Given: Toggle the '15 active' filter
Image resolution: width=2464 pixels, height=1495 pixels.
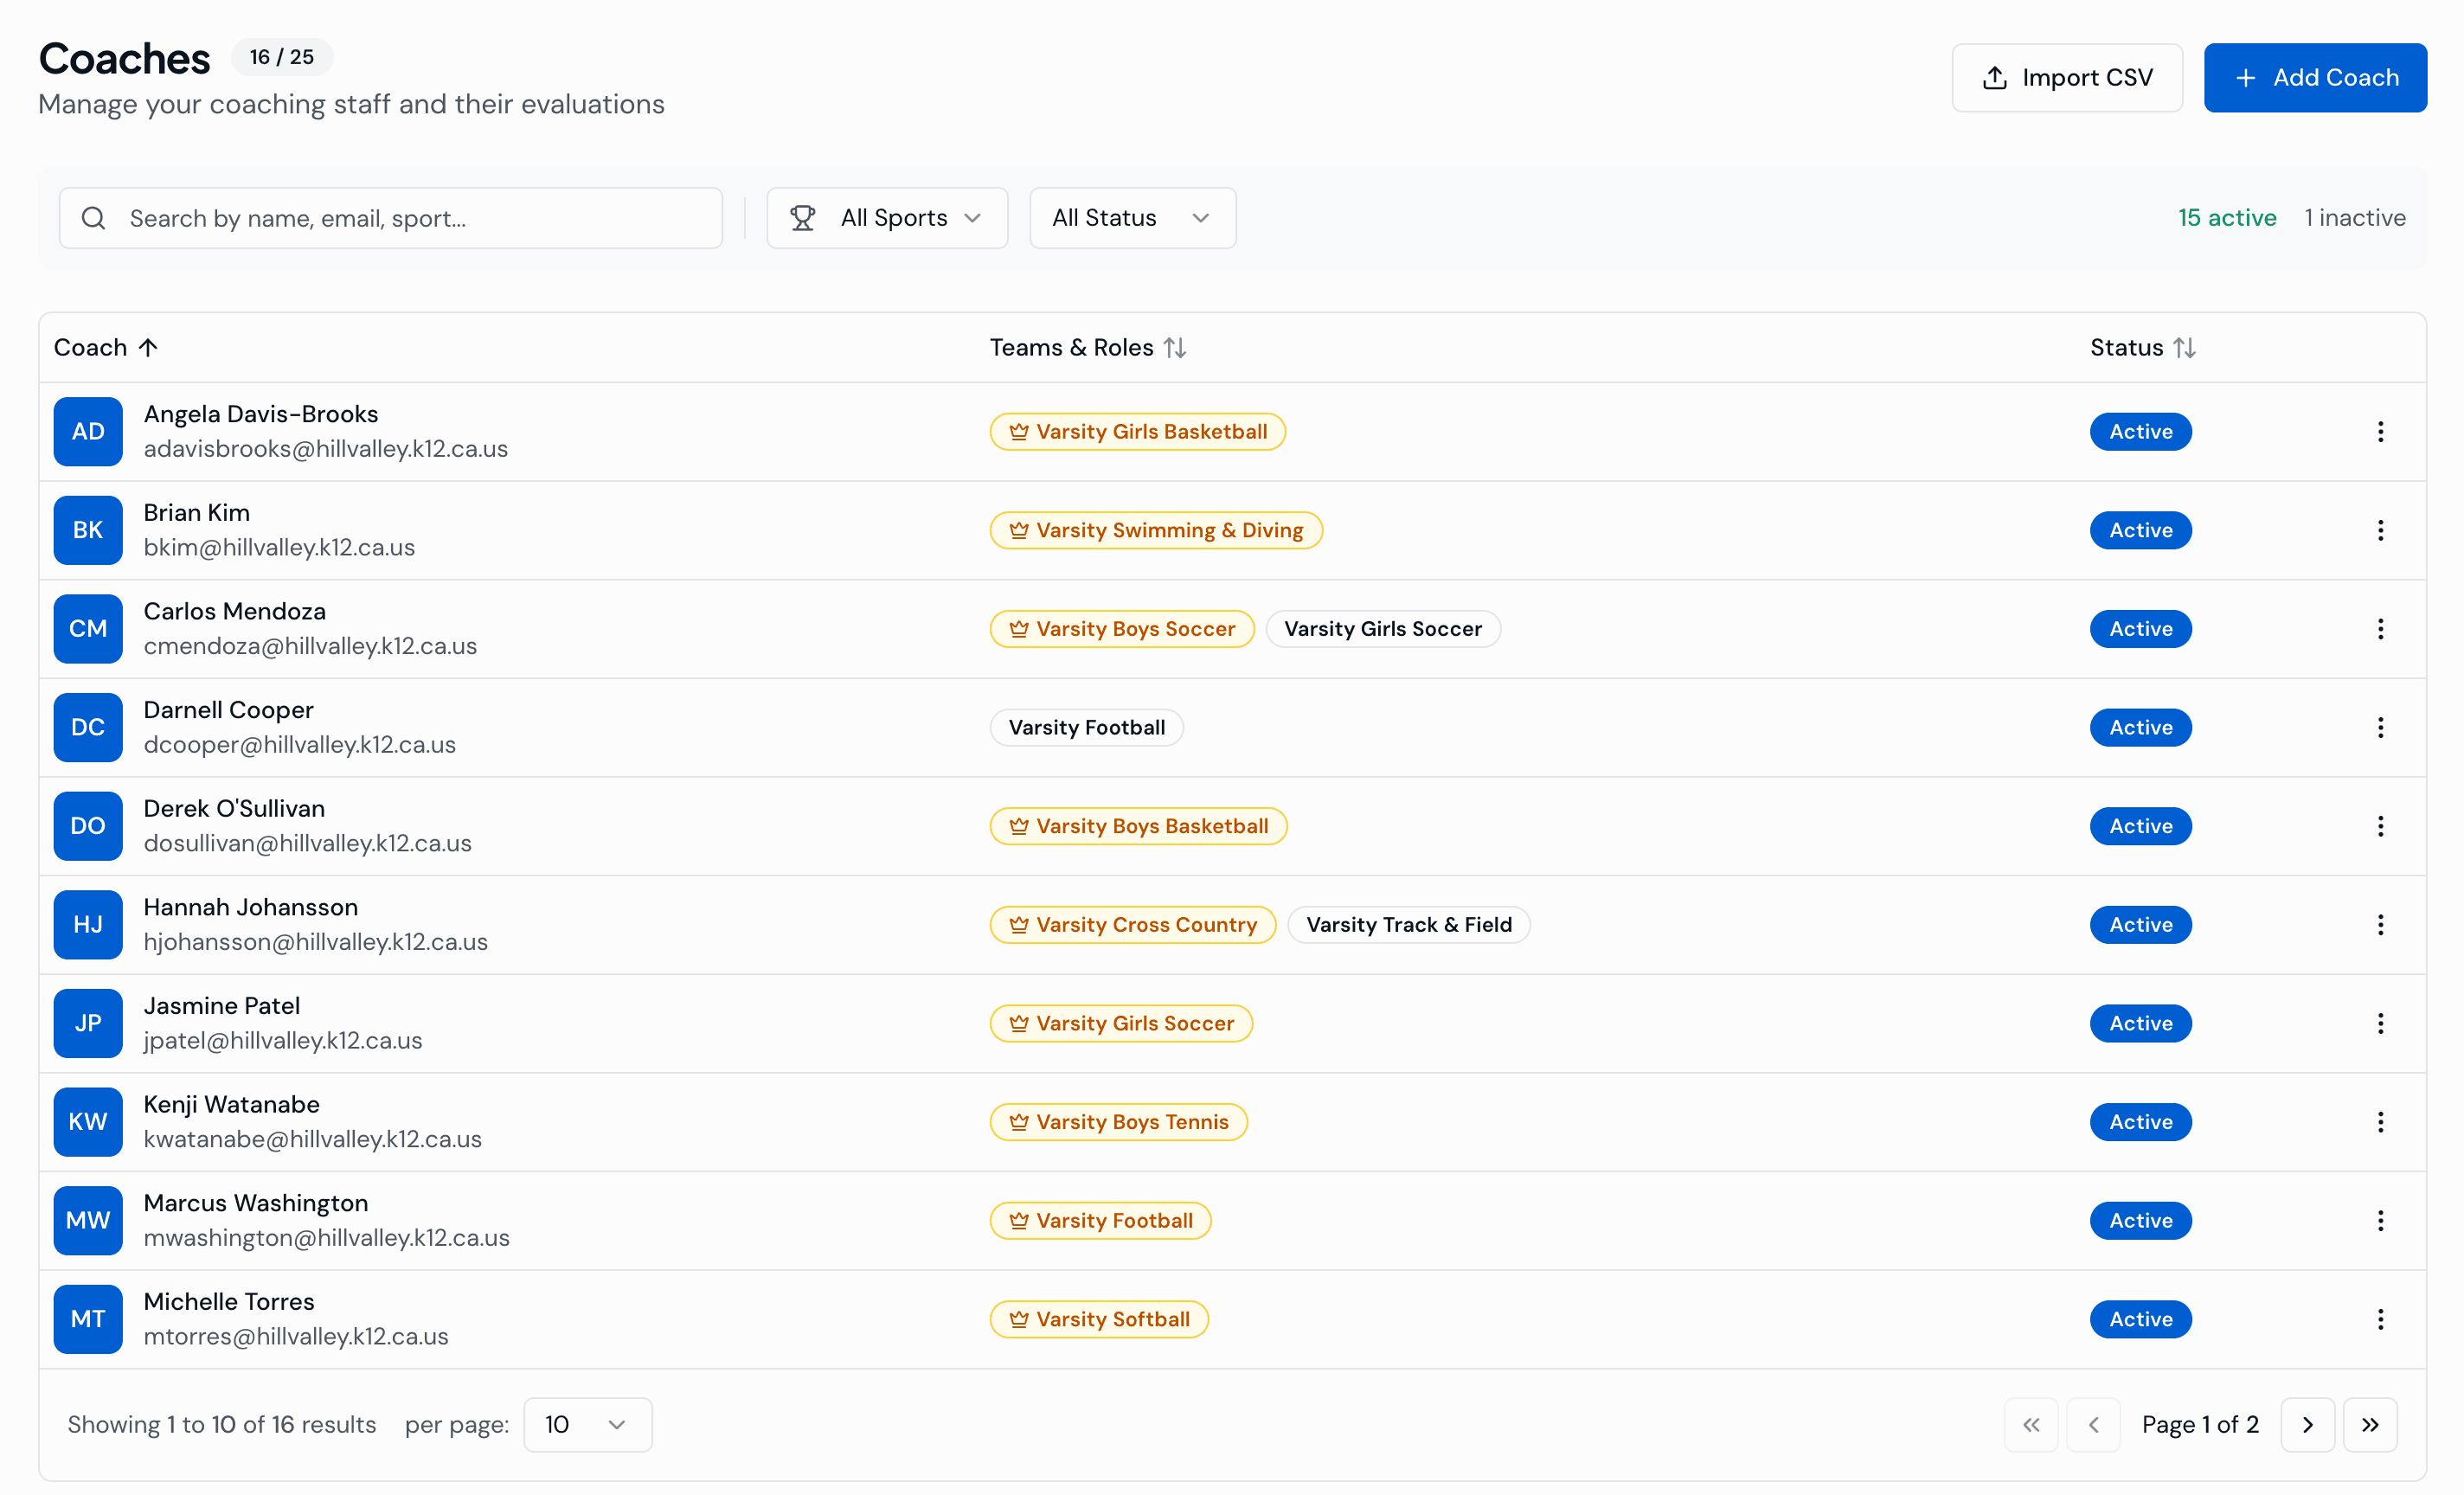Looking at the screenshot, I should (2228, 217).
